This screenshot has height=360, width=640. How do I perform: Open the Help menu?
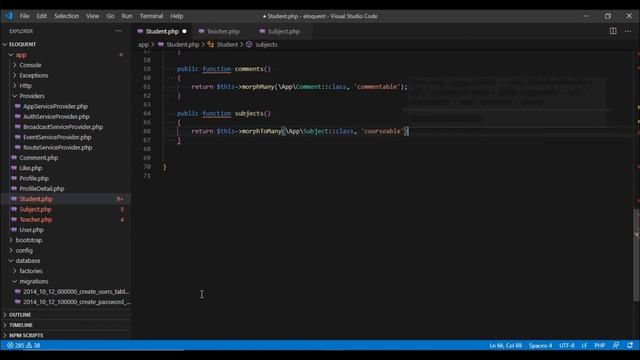click(177, 16)
